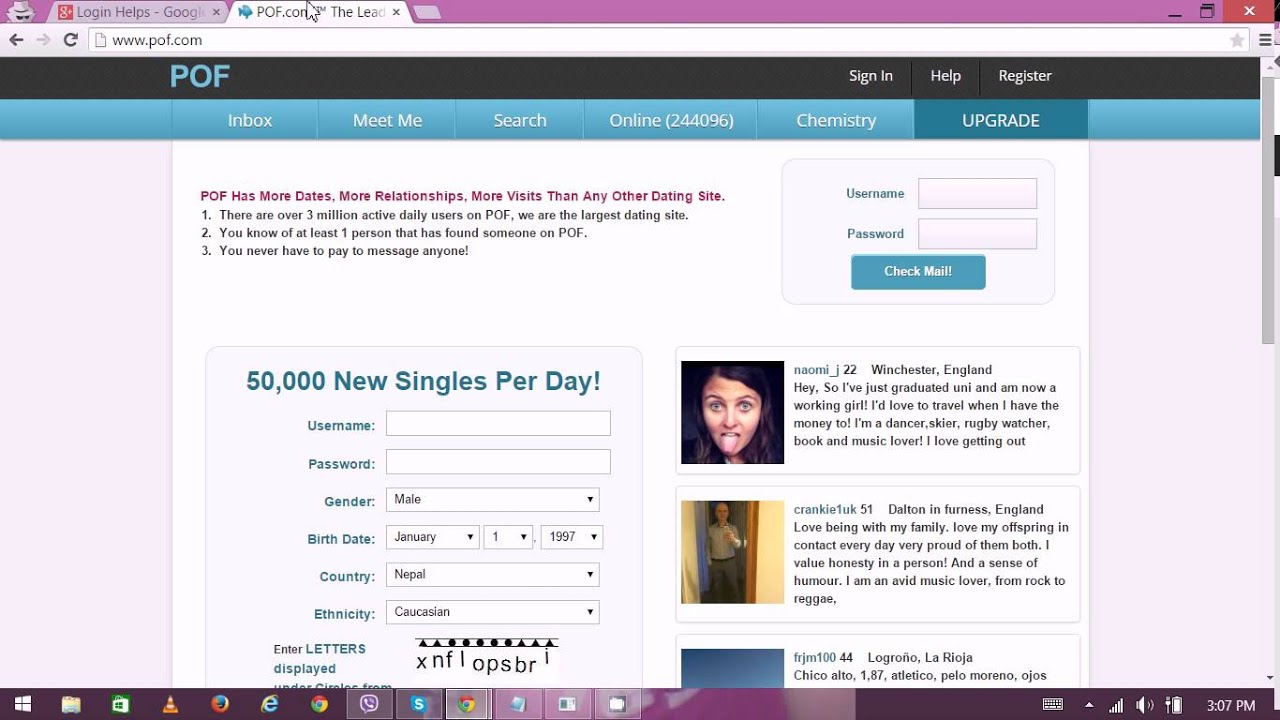Screen dimensions: 1280x720
Task: Open volume control tray icon
Action: coord(1146,704)
